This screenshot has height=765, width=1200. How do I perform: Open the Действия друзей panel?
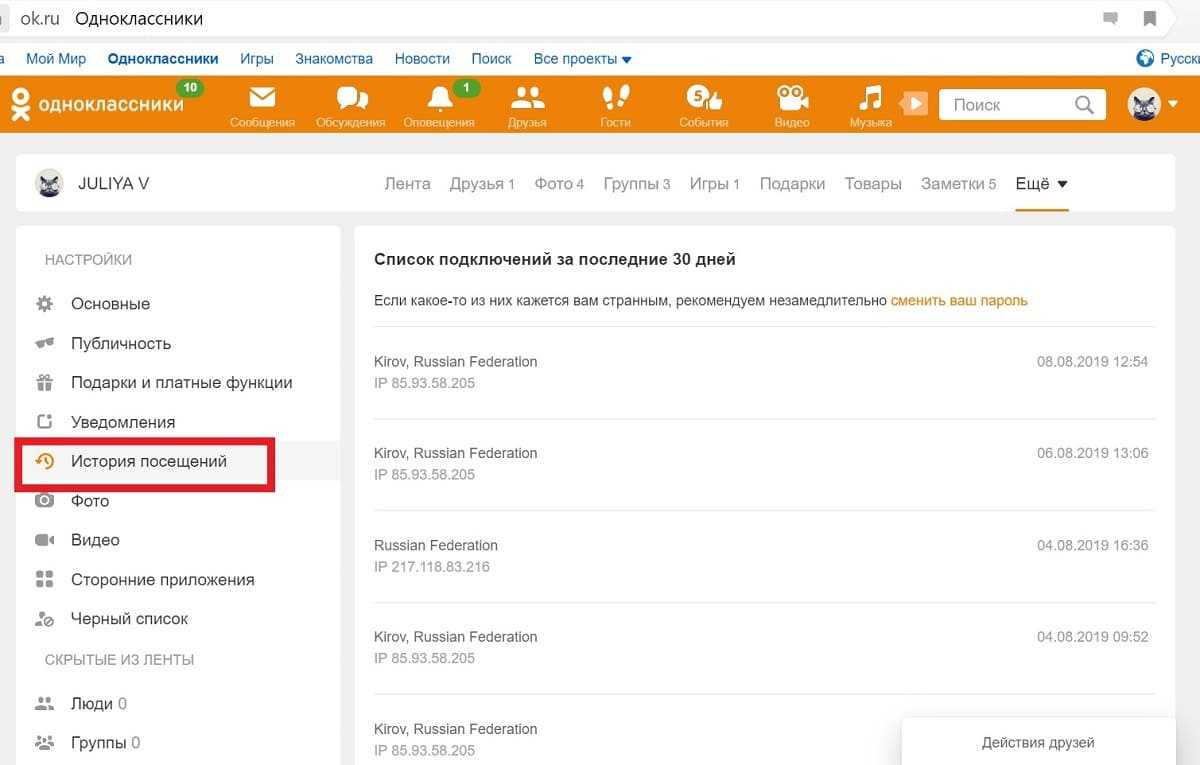(x=1037, y=743)
